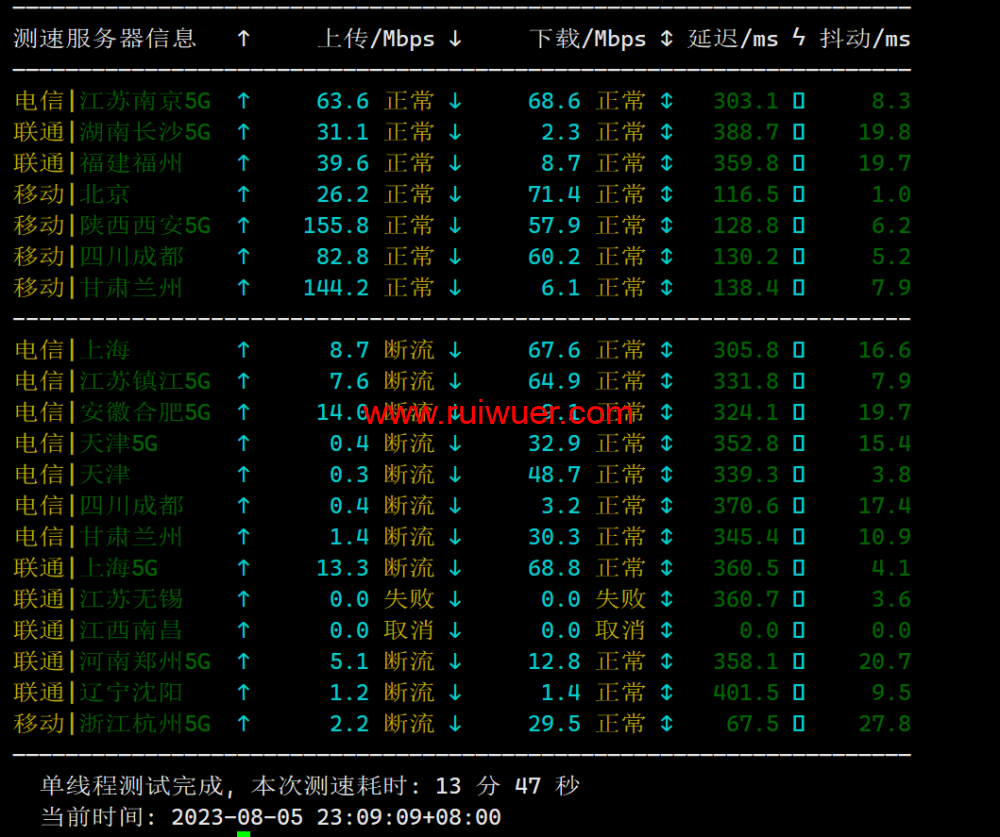
Task: Click the lightning bolt symbol in the header
Action: [x=798, y=39]
